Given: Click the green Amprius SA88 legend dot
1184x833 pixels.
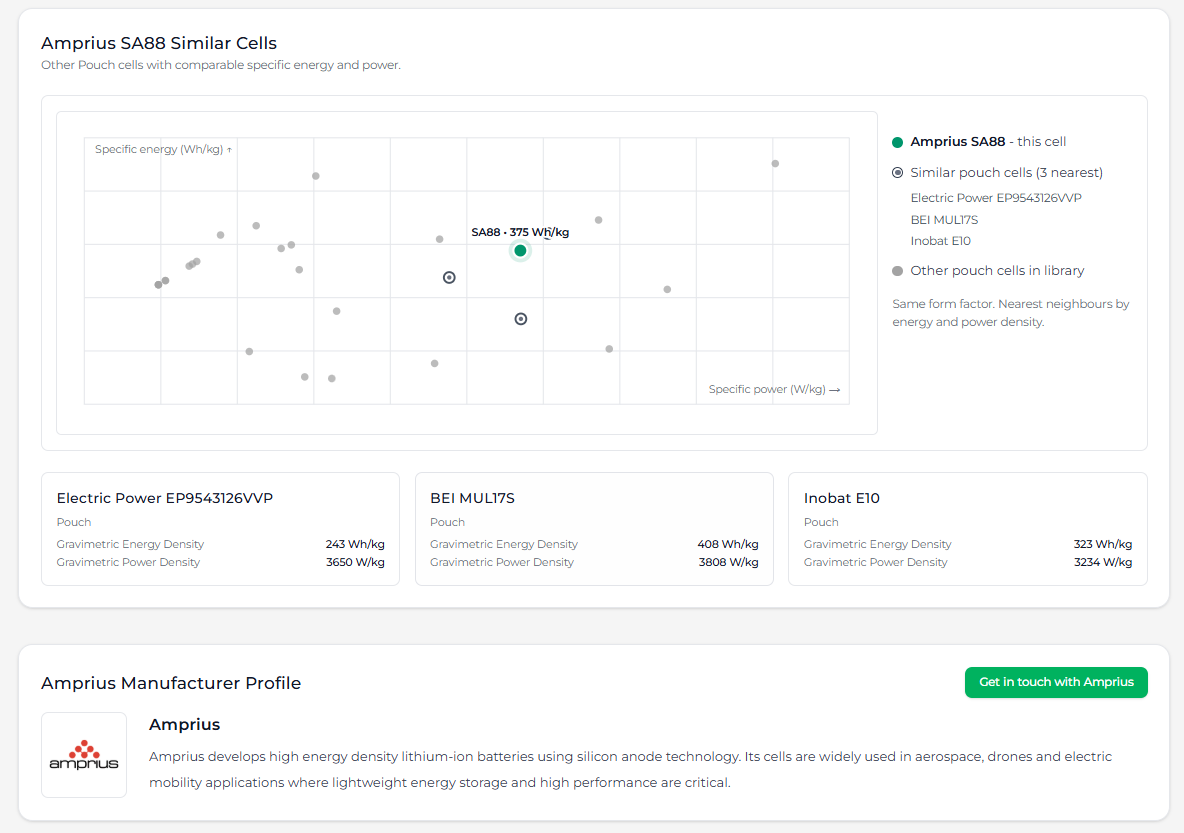Looking at the screenshot, I should (897, 142).
